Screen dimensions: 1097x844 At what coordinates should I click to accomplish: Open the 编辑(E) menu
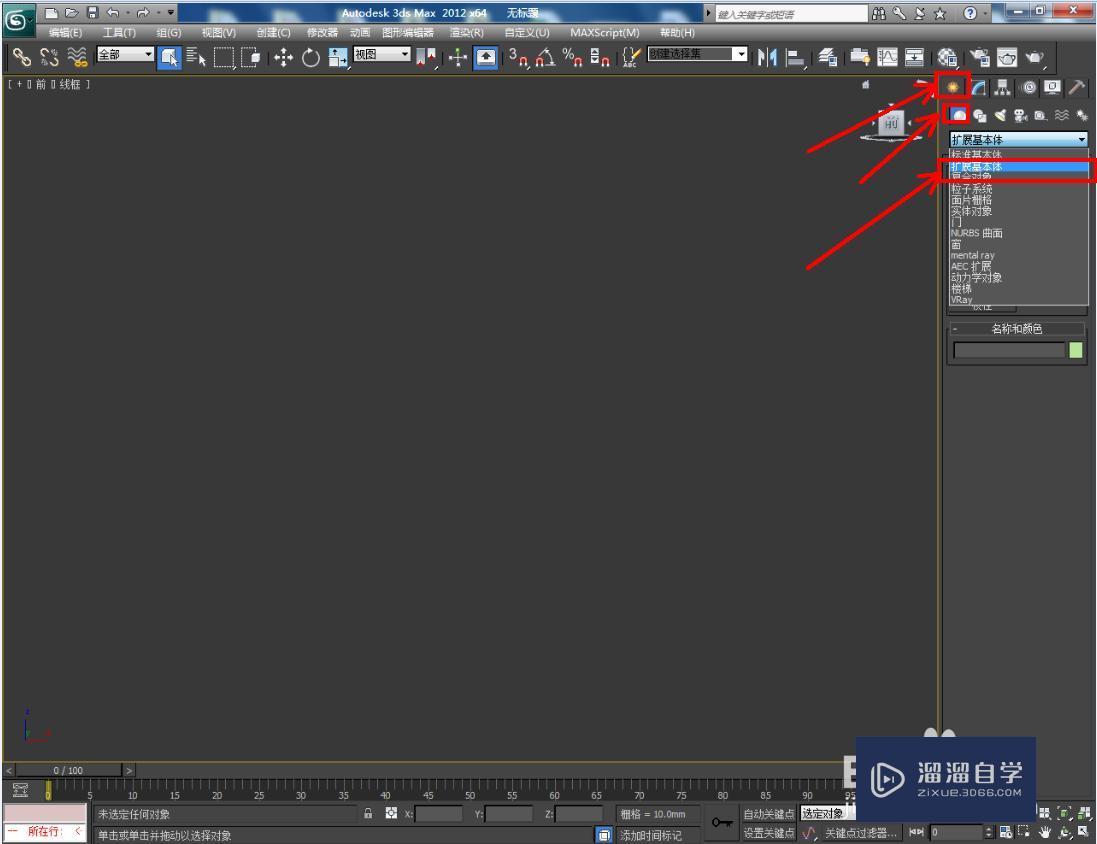coord(66,33)
